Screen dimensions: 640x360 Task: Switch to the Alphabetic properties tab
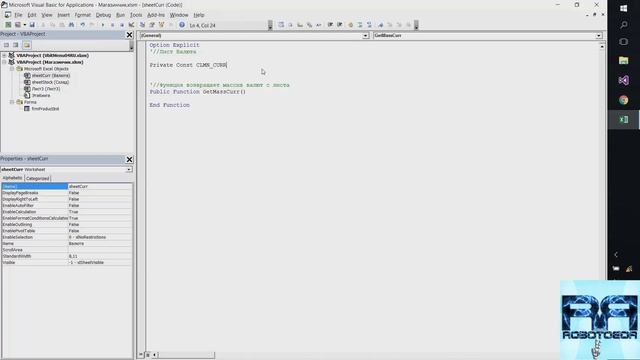[x=12, y=178]
